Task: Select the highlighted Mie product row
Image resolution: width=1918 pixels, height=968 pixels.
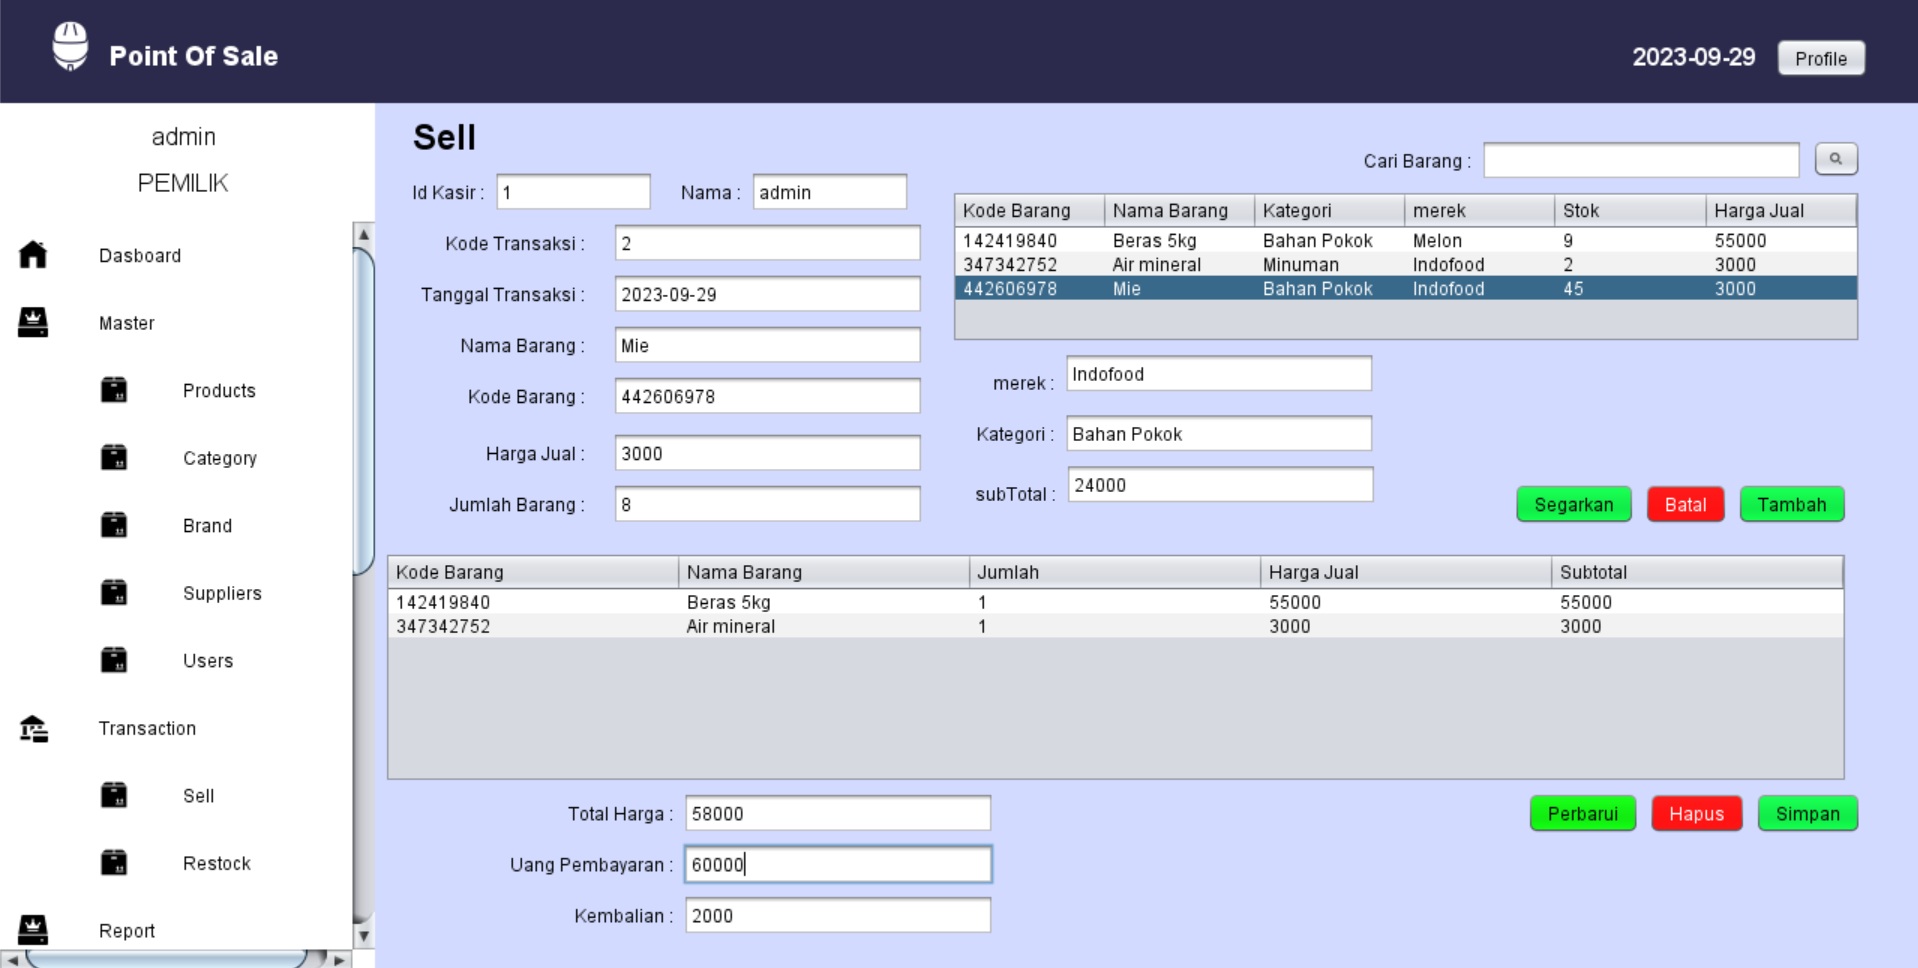Action: 1406,289
